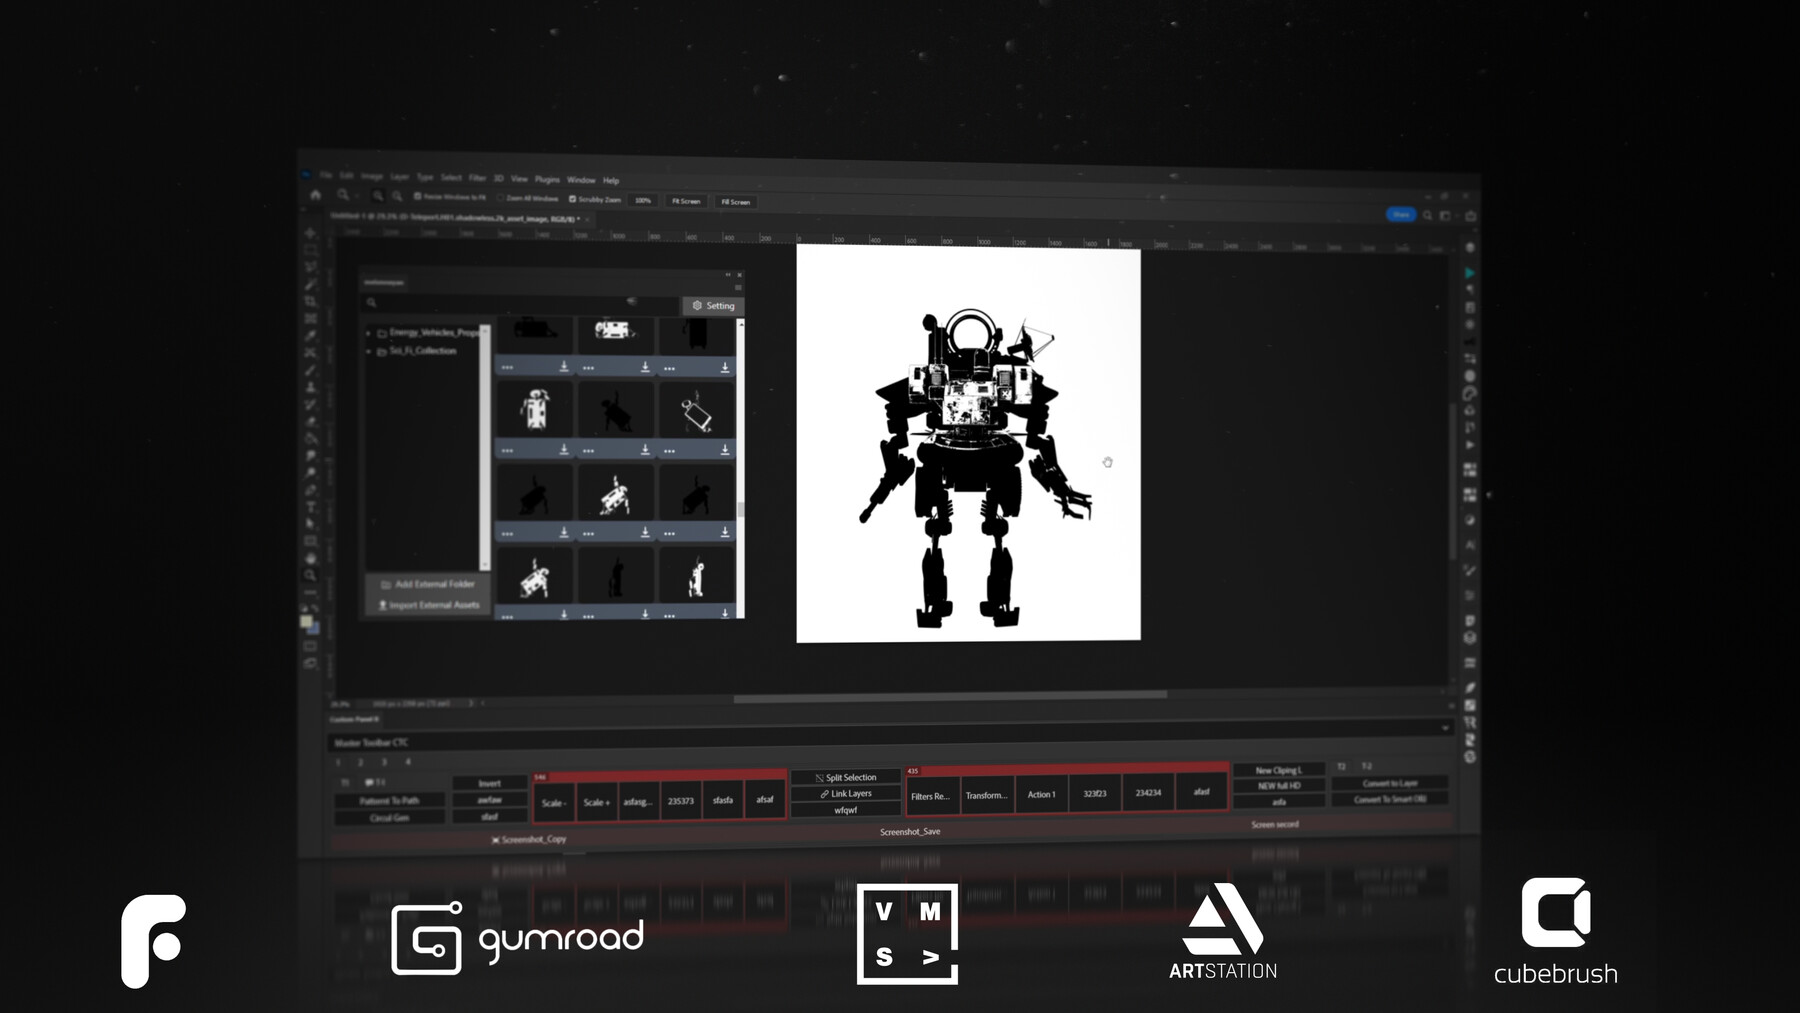Select the Brush tool

tap(310, 370)
